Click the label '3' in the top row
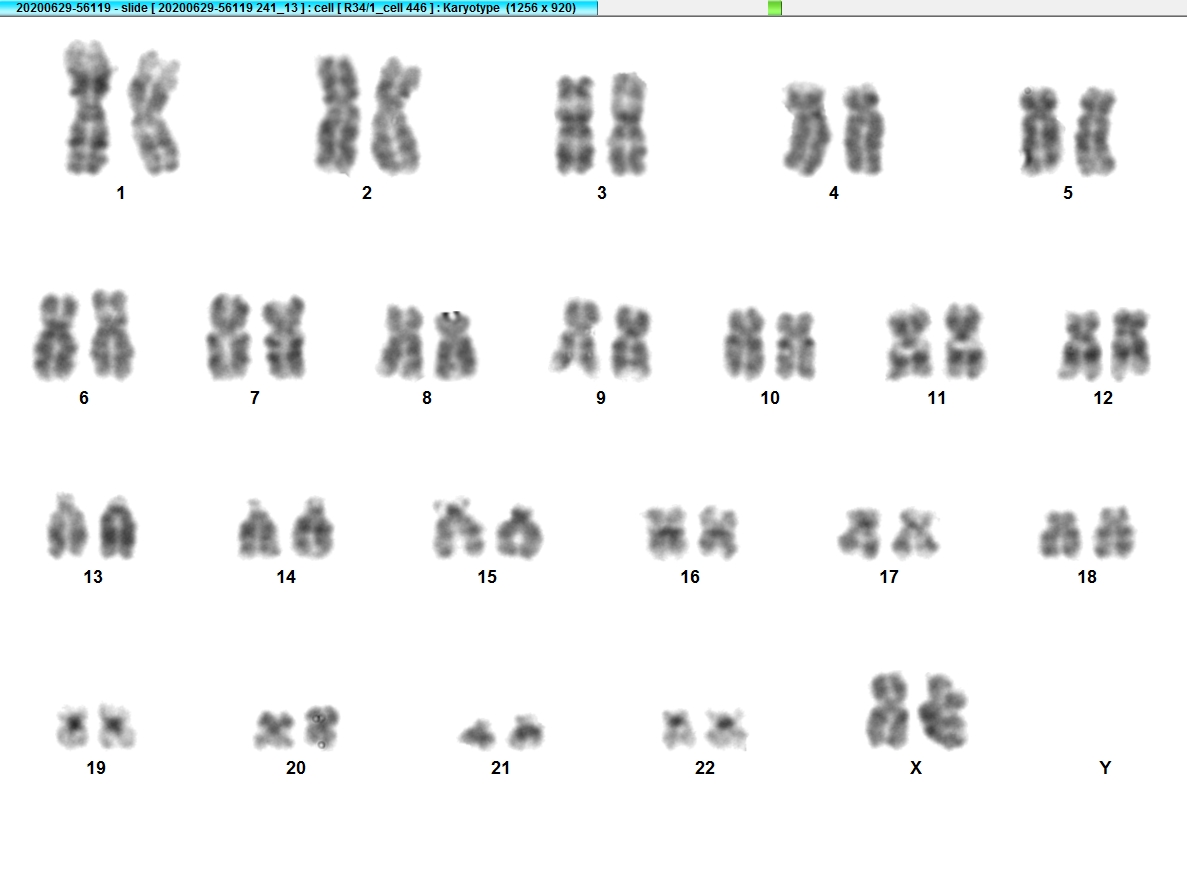The width and height of the screenshot is (1187, 875). pos(602,193)
